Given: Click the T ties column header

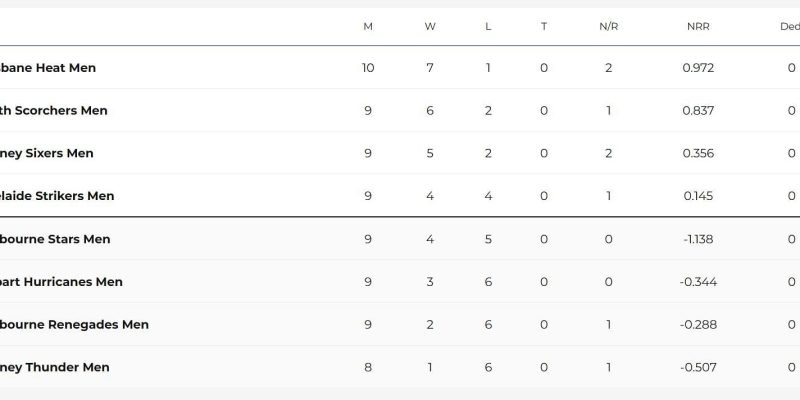Looking at the screenshot, I should click(x=544, y=26).
